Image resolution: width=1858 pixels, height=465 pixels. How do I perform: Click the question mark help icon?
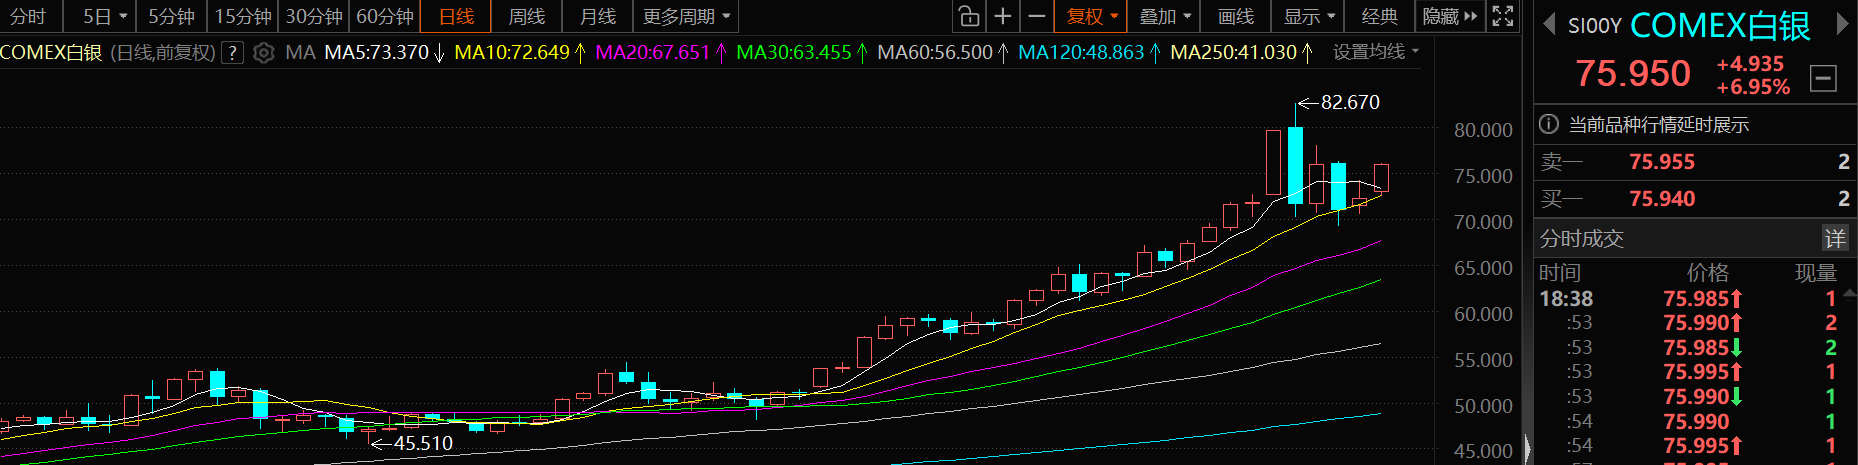point(232,53)
